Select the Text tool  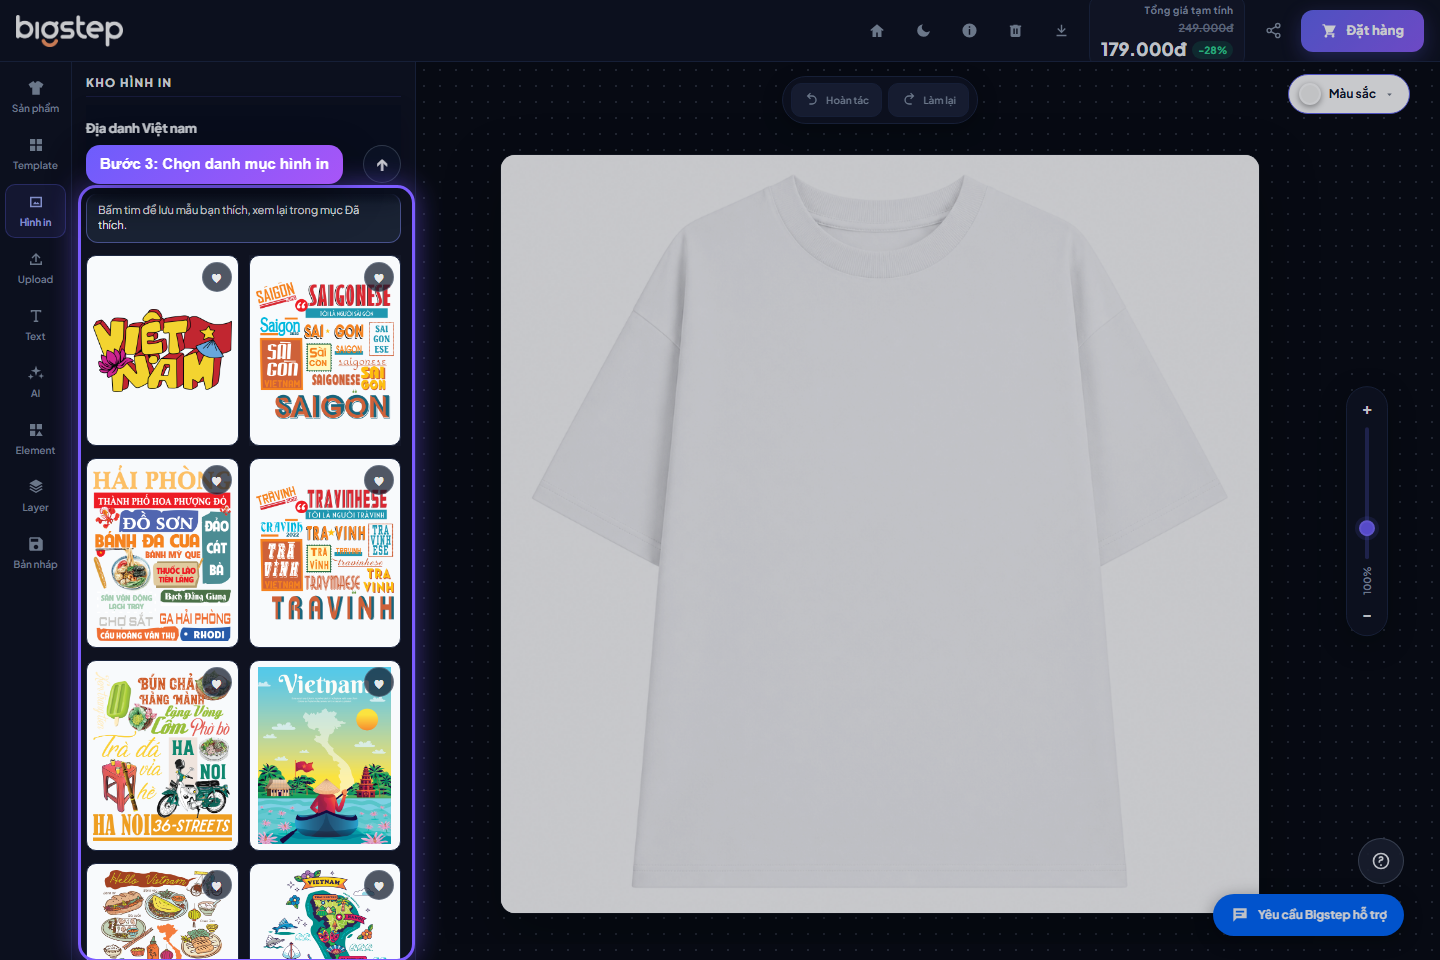coord(36,325)
